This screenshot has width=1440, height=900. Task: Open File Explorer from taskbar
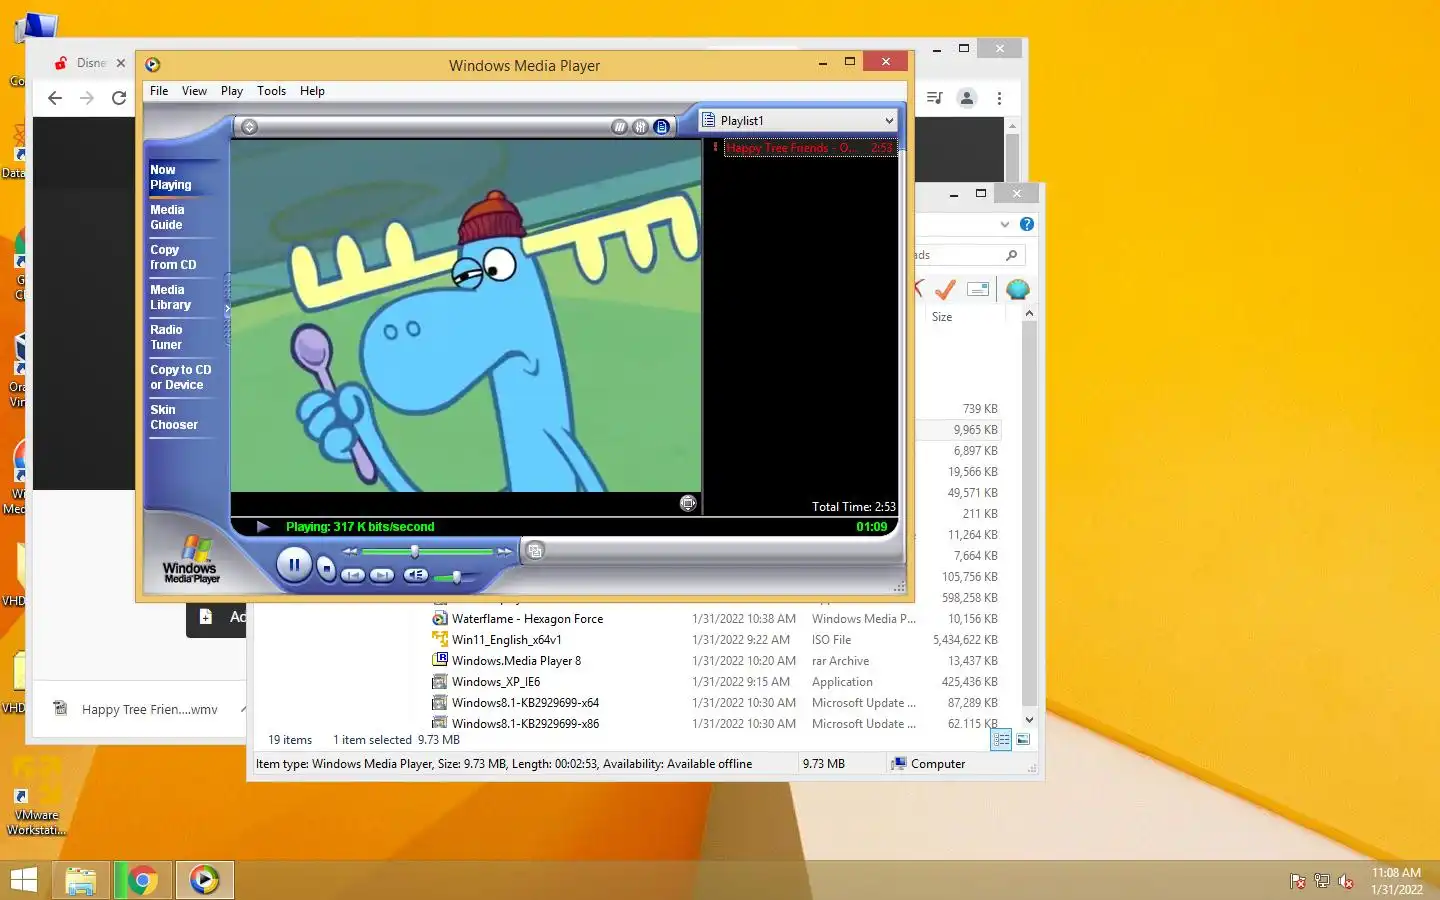tap(81, 880)
